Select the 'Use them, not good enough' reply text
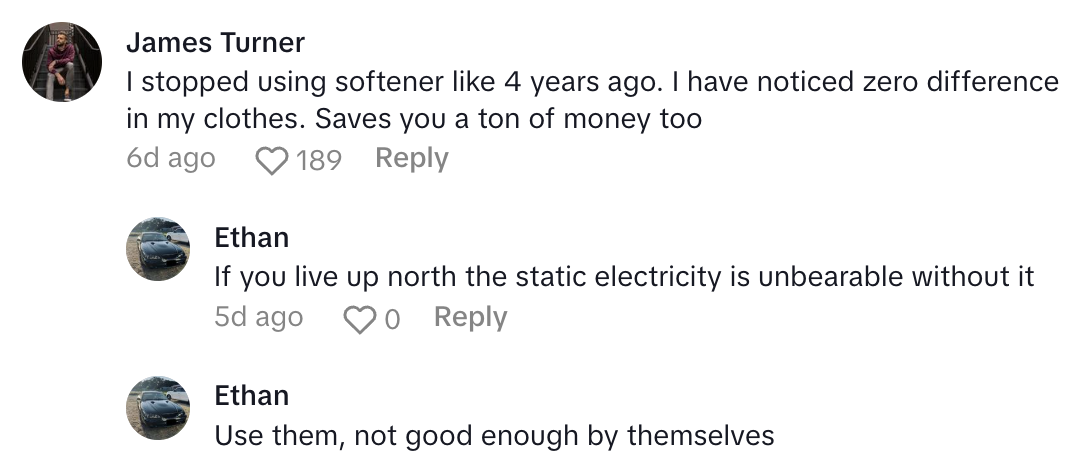Image resolution: width=1088 pixels, height=462 pixels. (x=494, y=436)
